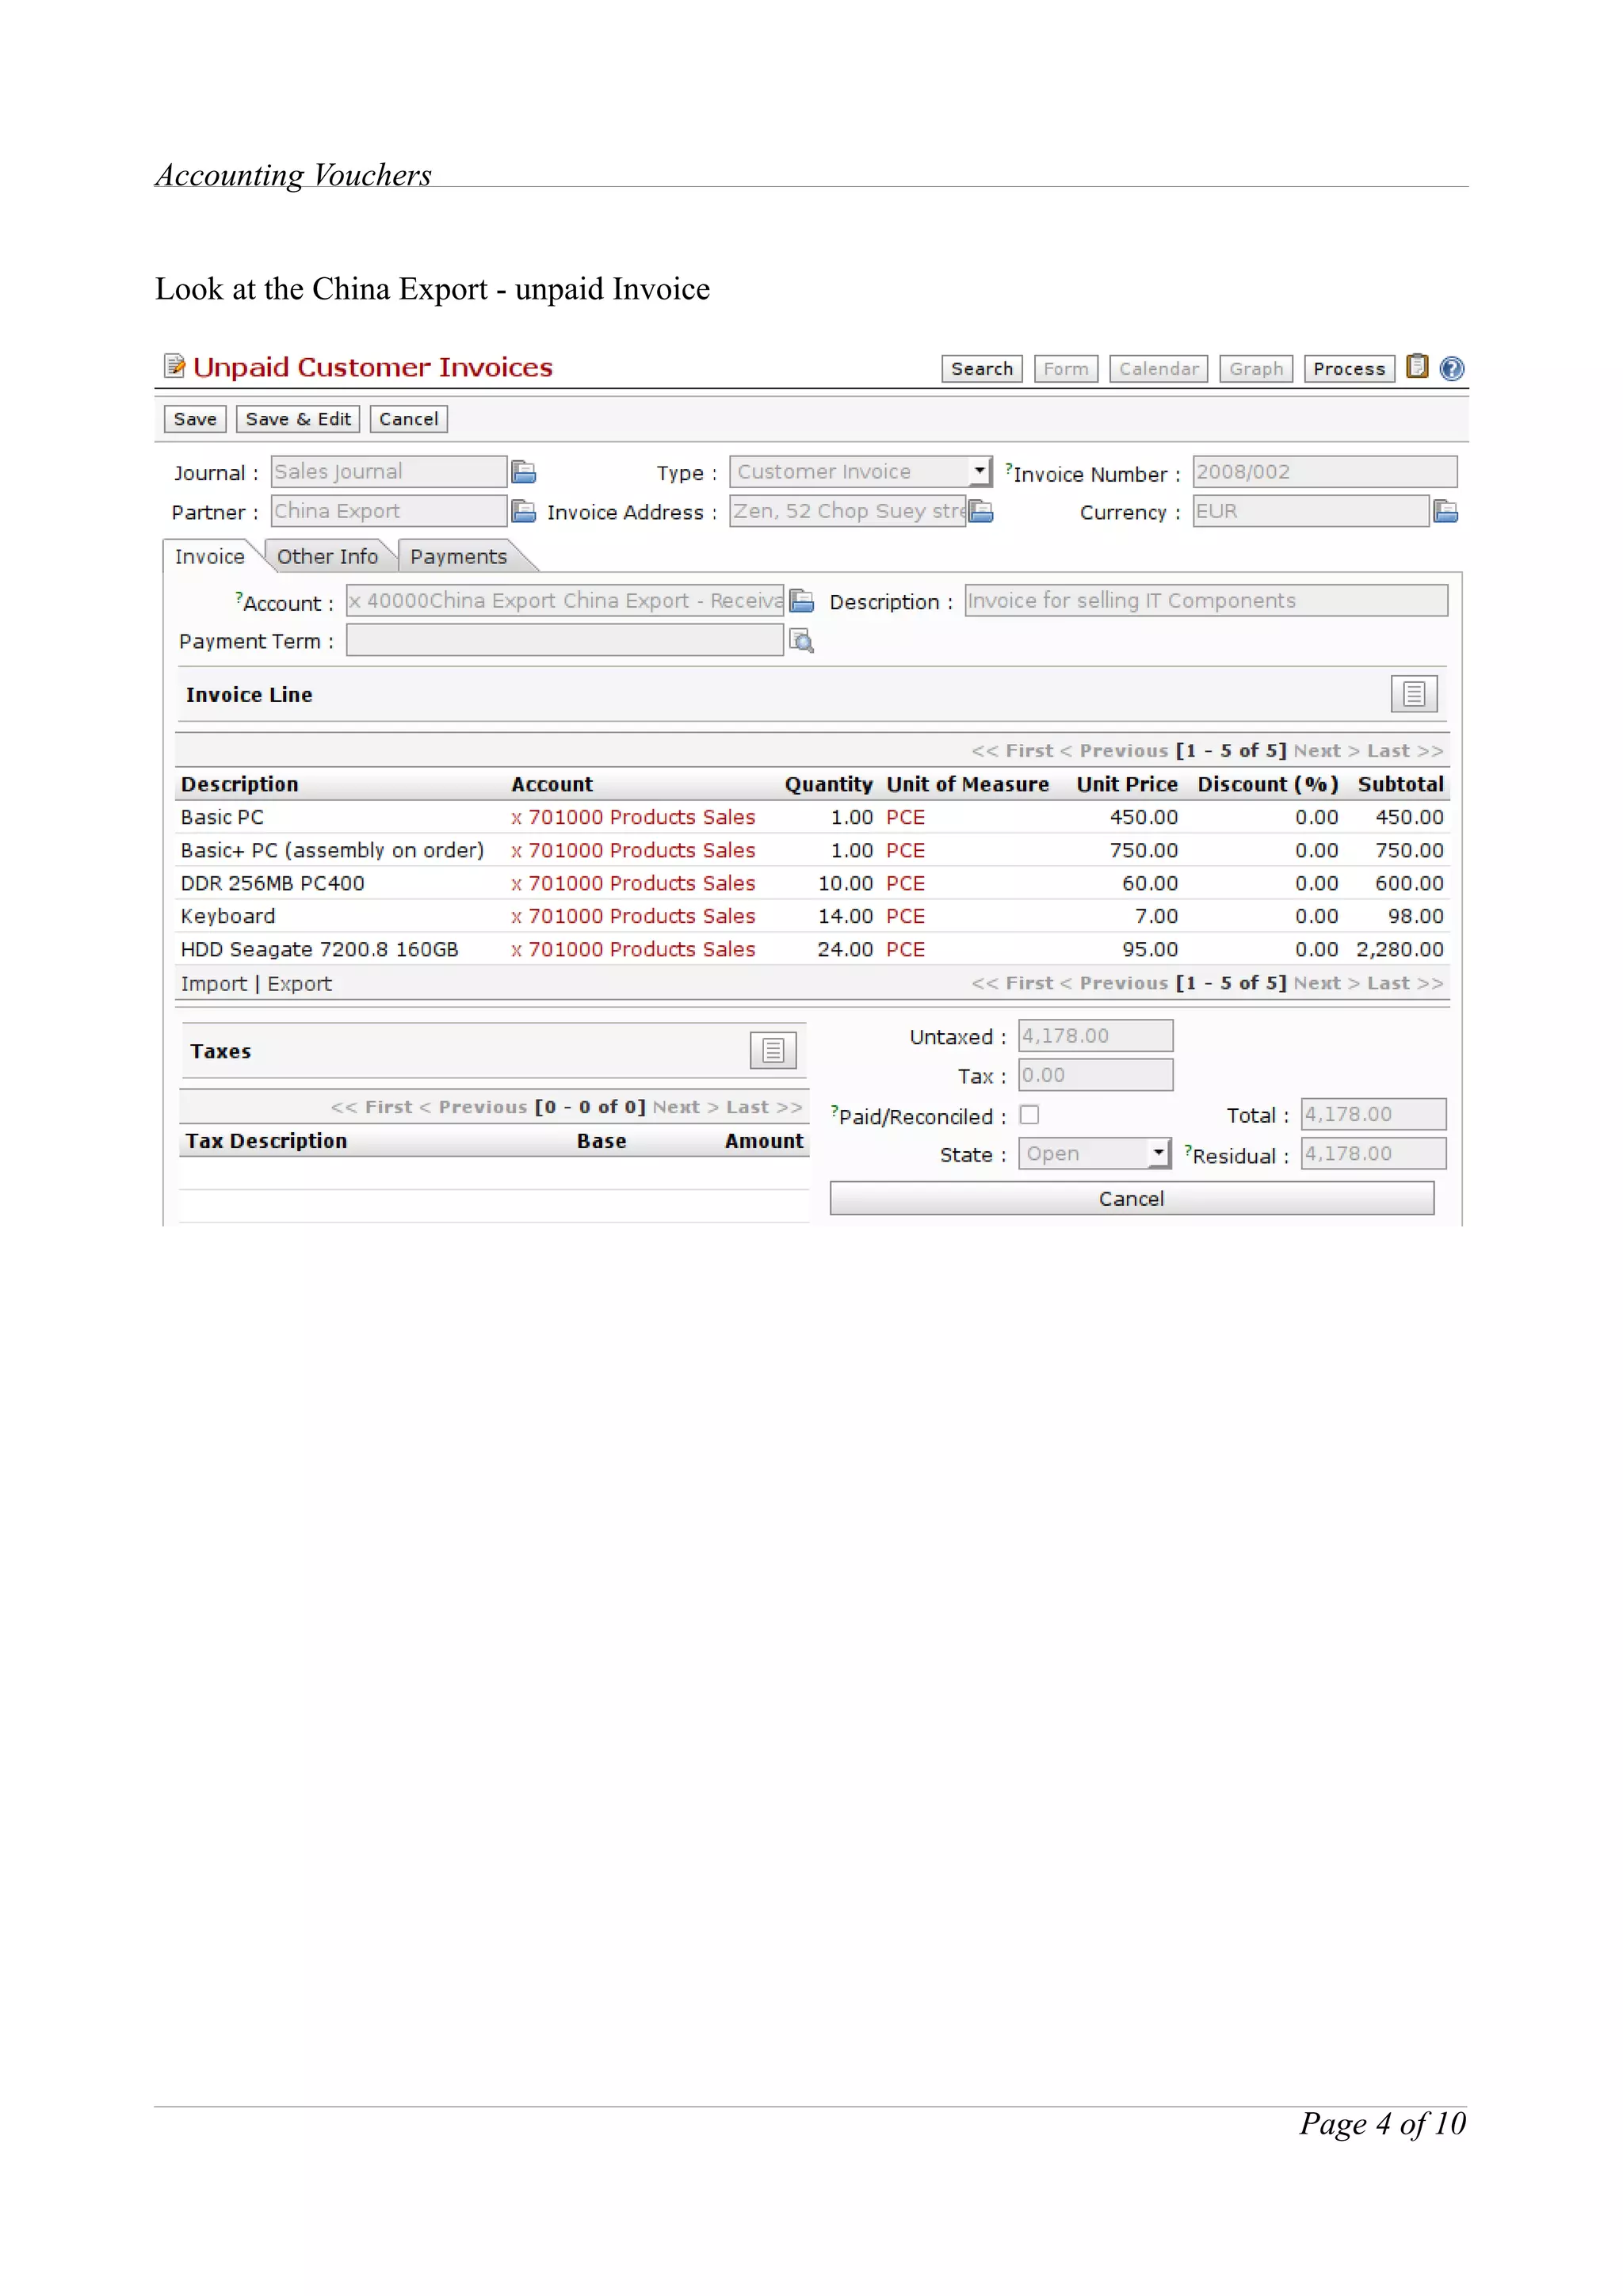This screenshot has height=2296, width=1623.
Task: Select the HDD Seagate 7200.8 160GB line
Action: coord(812,949)
